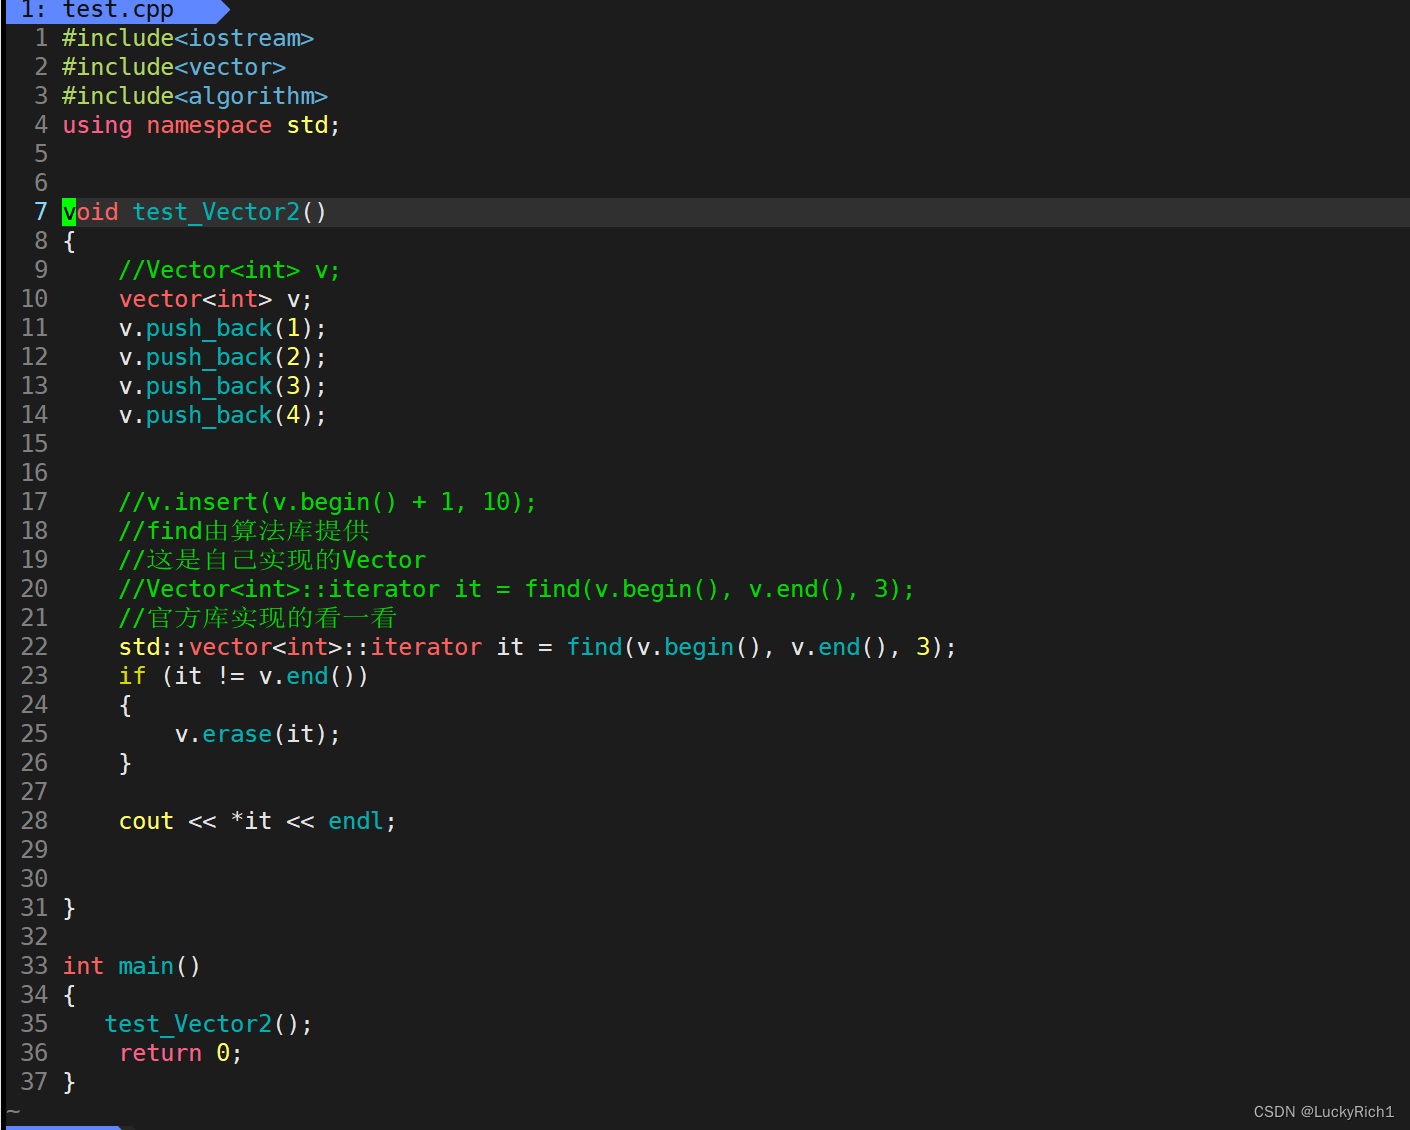The image size is (1410, 1130).
Task: Click the 'std::vector<int>::iterator it' statement
Action: tap(537, 647)
